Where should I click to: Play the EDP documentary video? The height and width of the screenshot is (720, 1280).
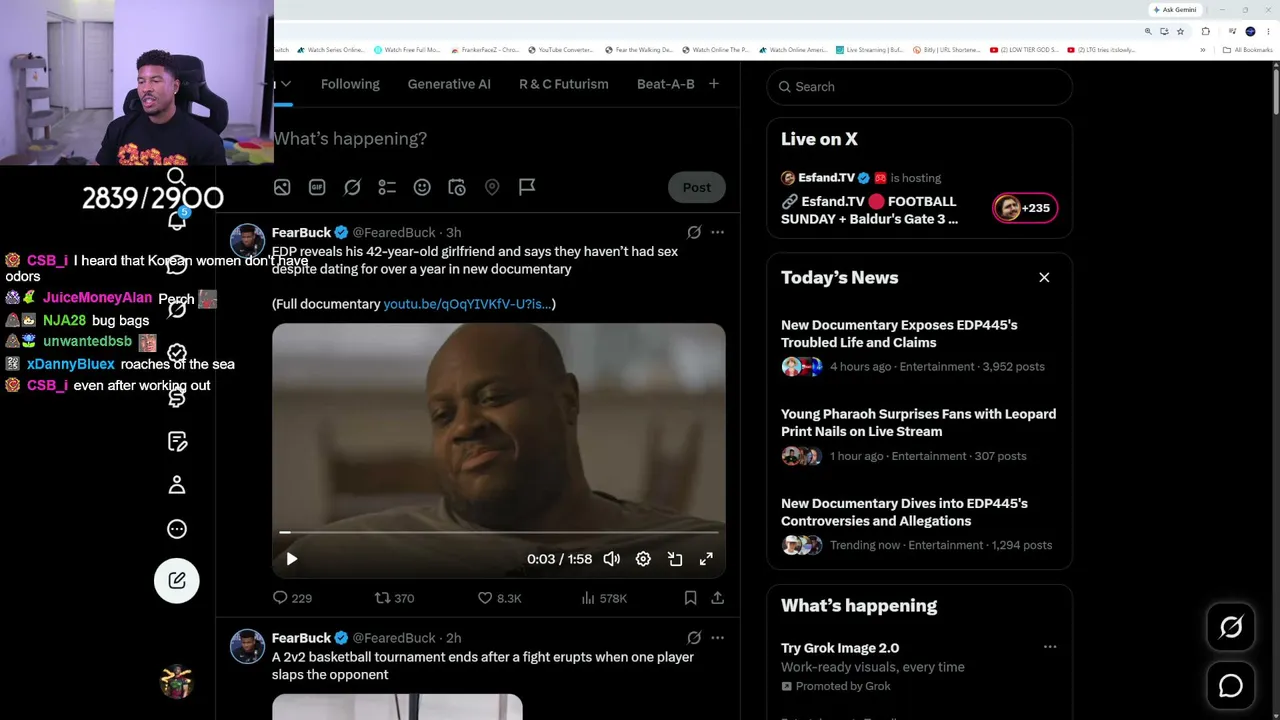tap(291, 559)
